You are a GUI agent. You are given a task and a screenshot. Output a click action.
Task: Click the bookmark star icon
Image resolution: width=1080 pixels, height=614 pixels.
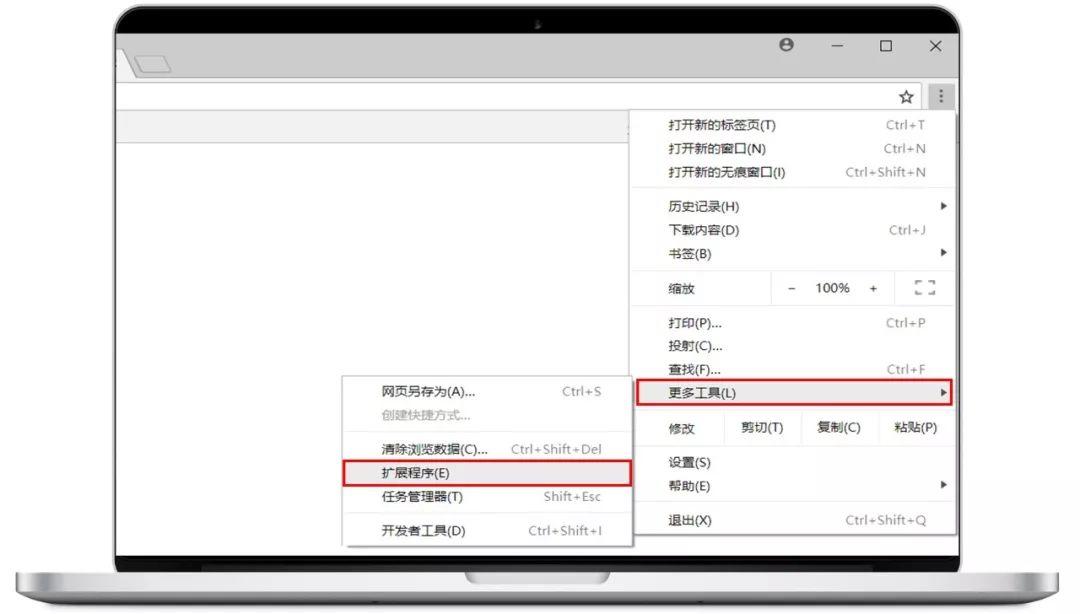pos(906,97)
